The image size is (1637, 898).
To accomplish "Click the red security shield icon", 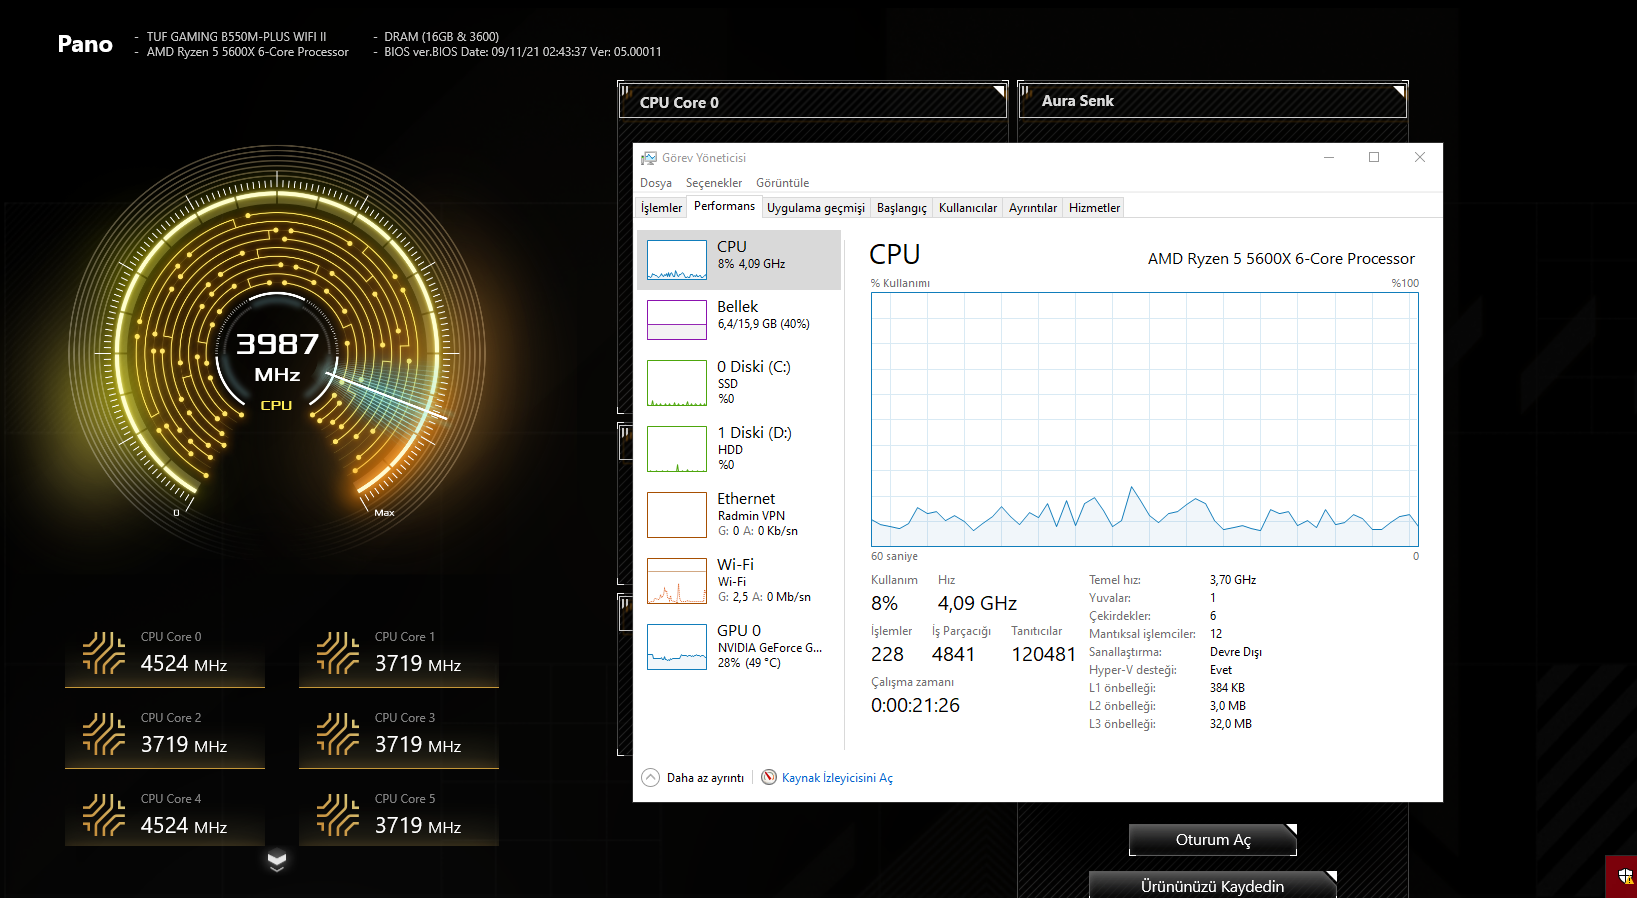I will pos(1625,877).
